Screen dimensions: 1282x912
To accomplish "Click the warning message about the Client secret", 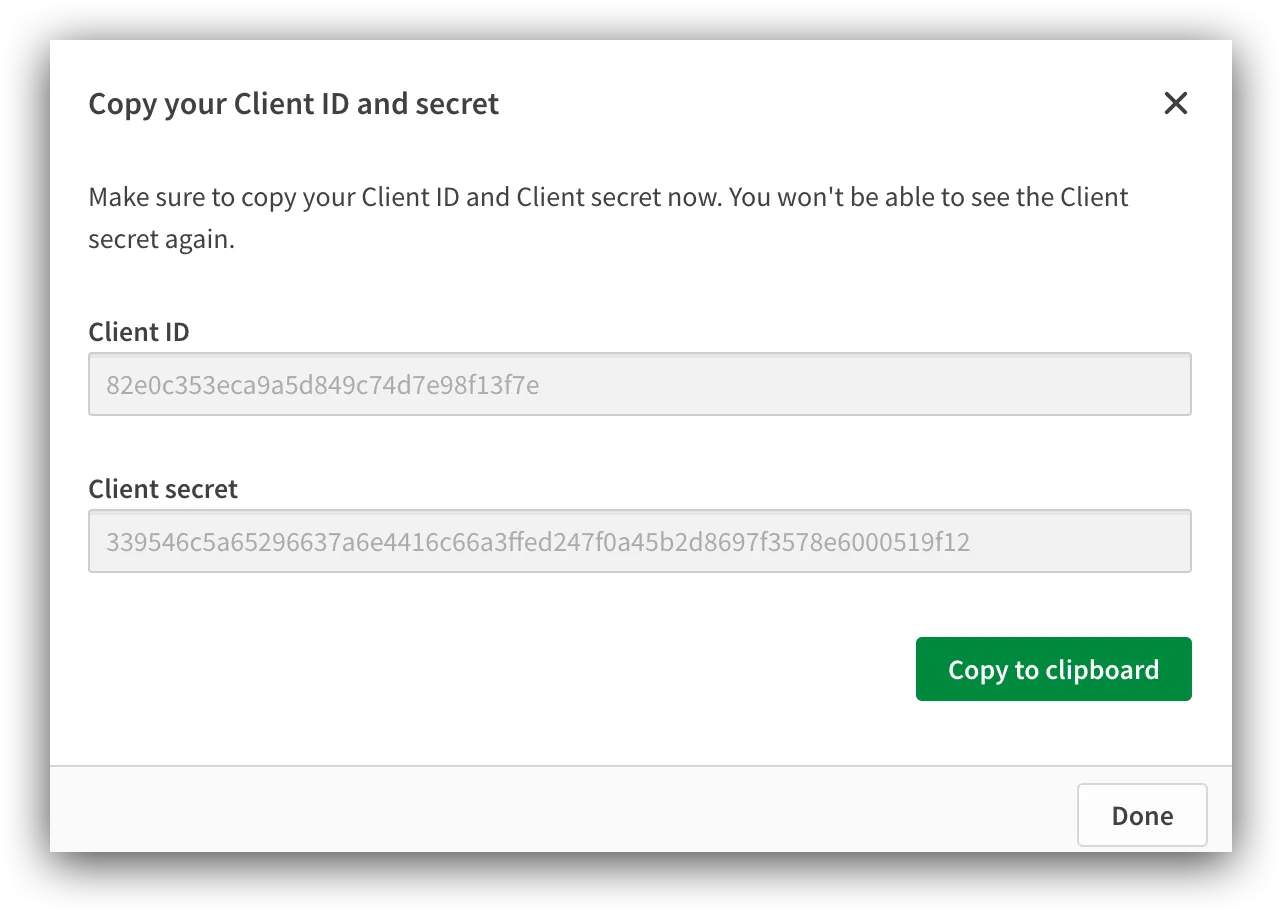I will [609, 217].
